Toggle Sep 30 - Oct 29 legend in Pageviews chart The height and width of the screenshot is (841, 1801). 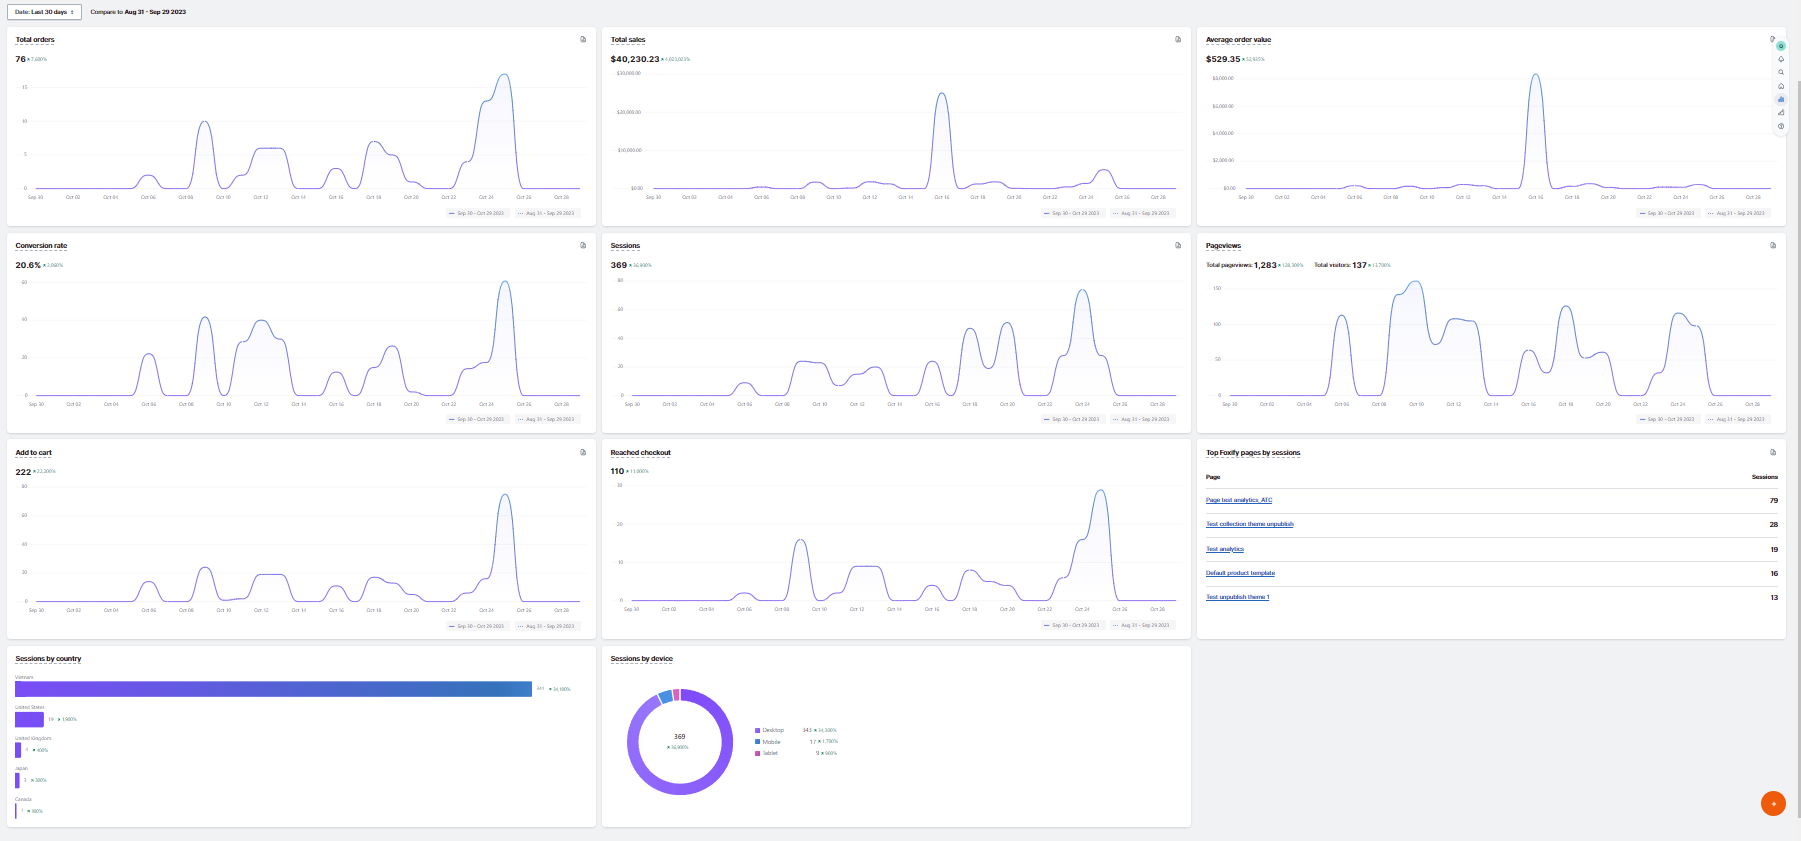click(1667, 419)
